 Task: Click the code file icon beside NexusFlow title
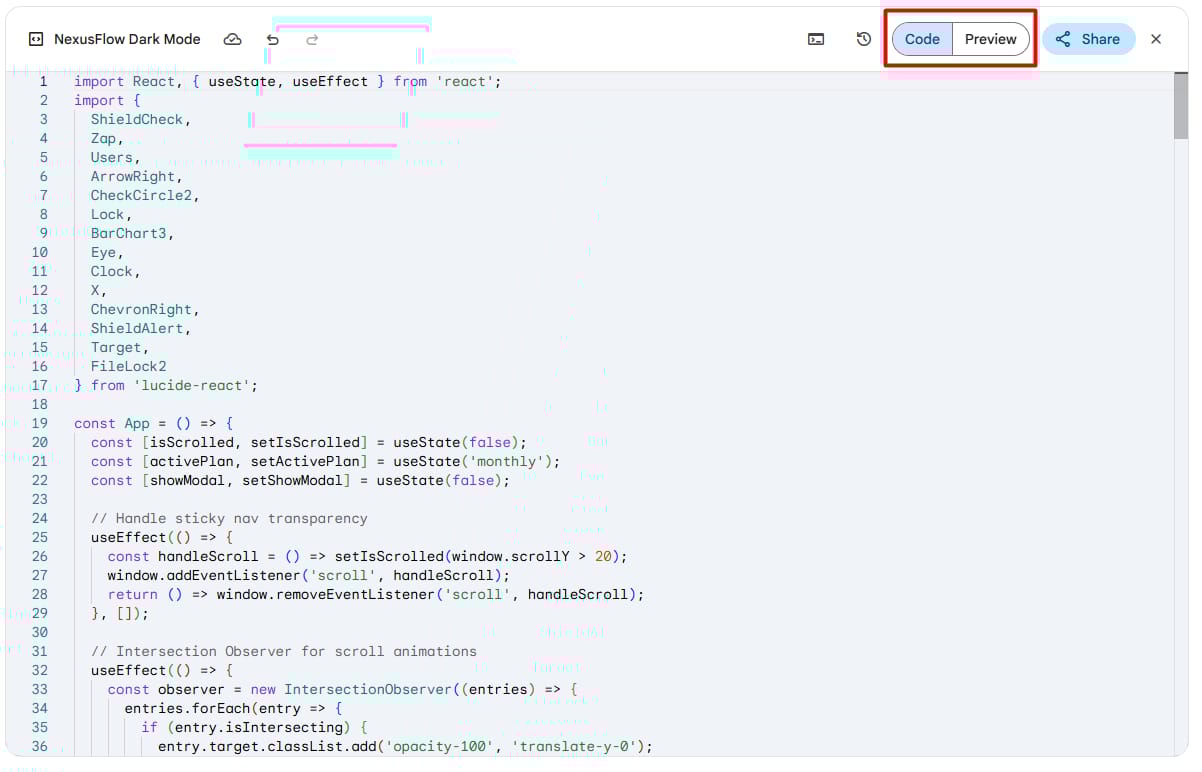click(36, 39)
